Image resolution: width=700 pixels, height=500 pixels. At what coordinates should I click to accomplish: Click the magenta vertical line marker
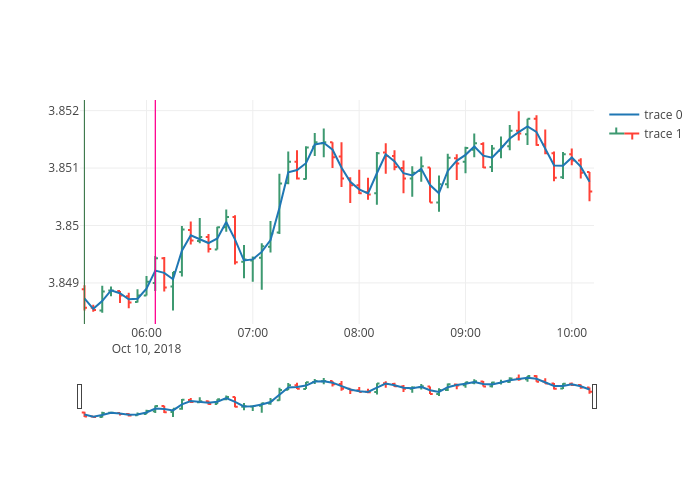(155, 200)
